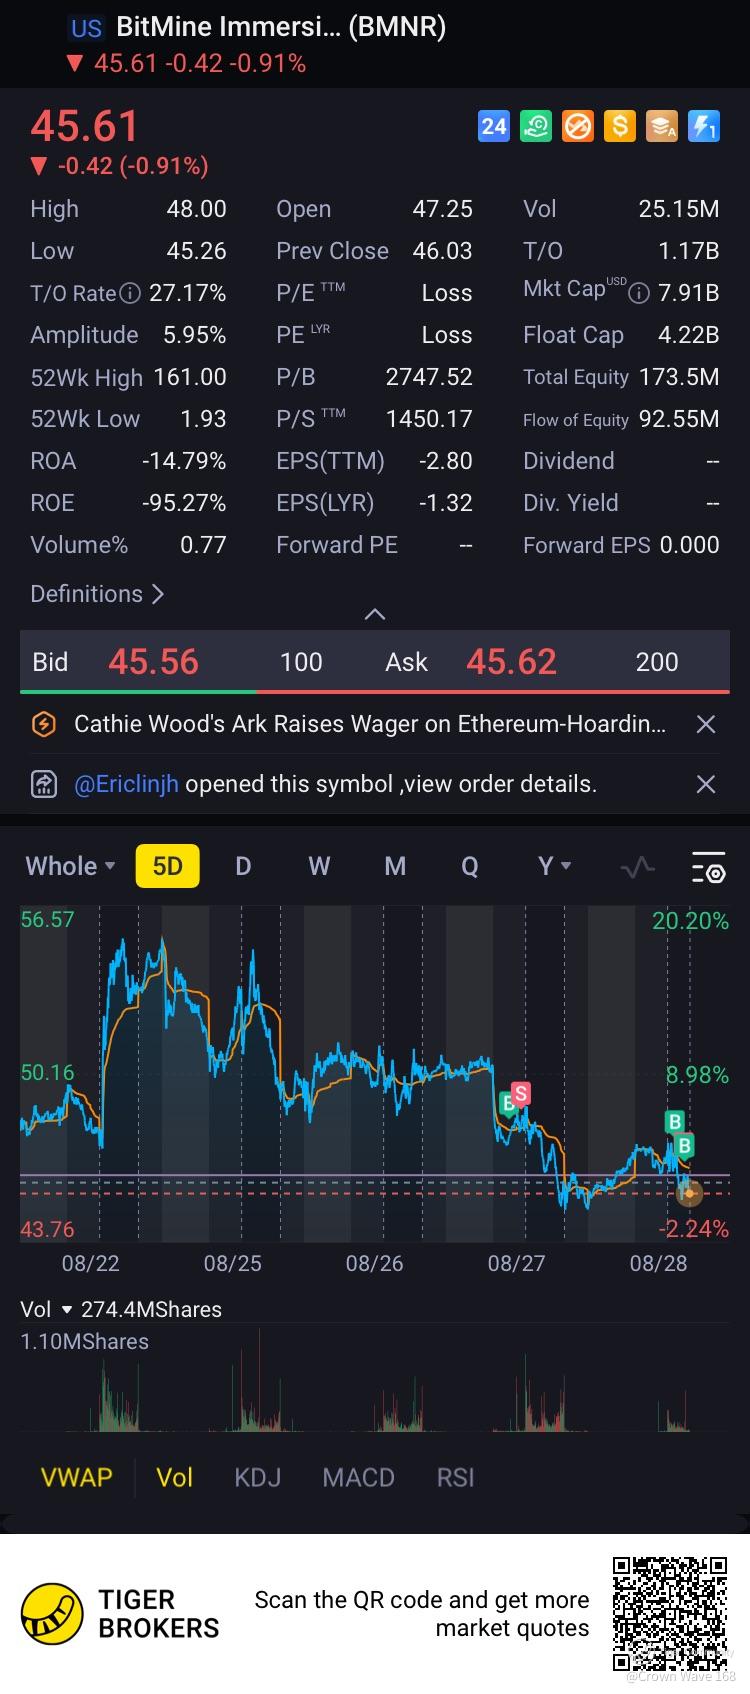
Task: Tap the green hand-with-coin badge
Action: (536, 126)
